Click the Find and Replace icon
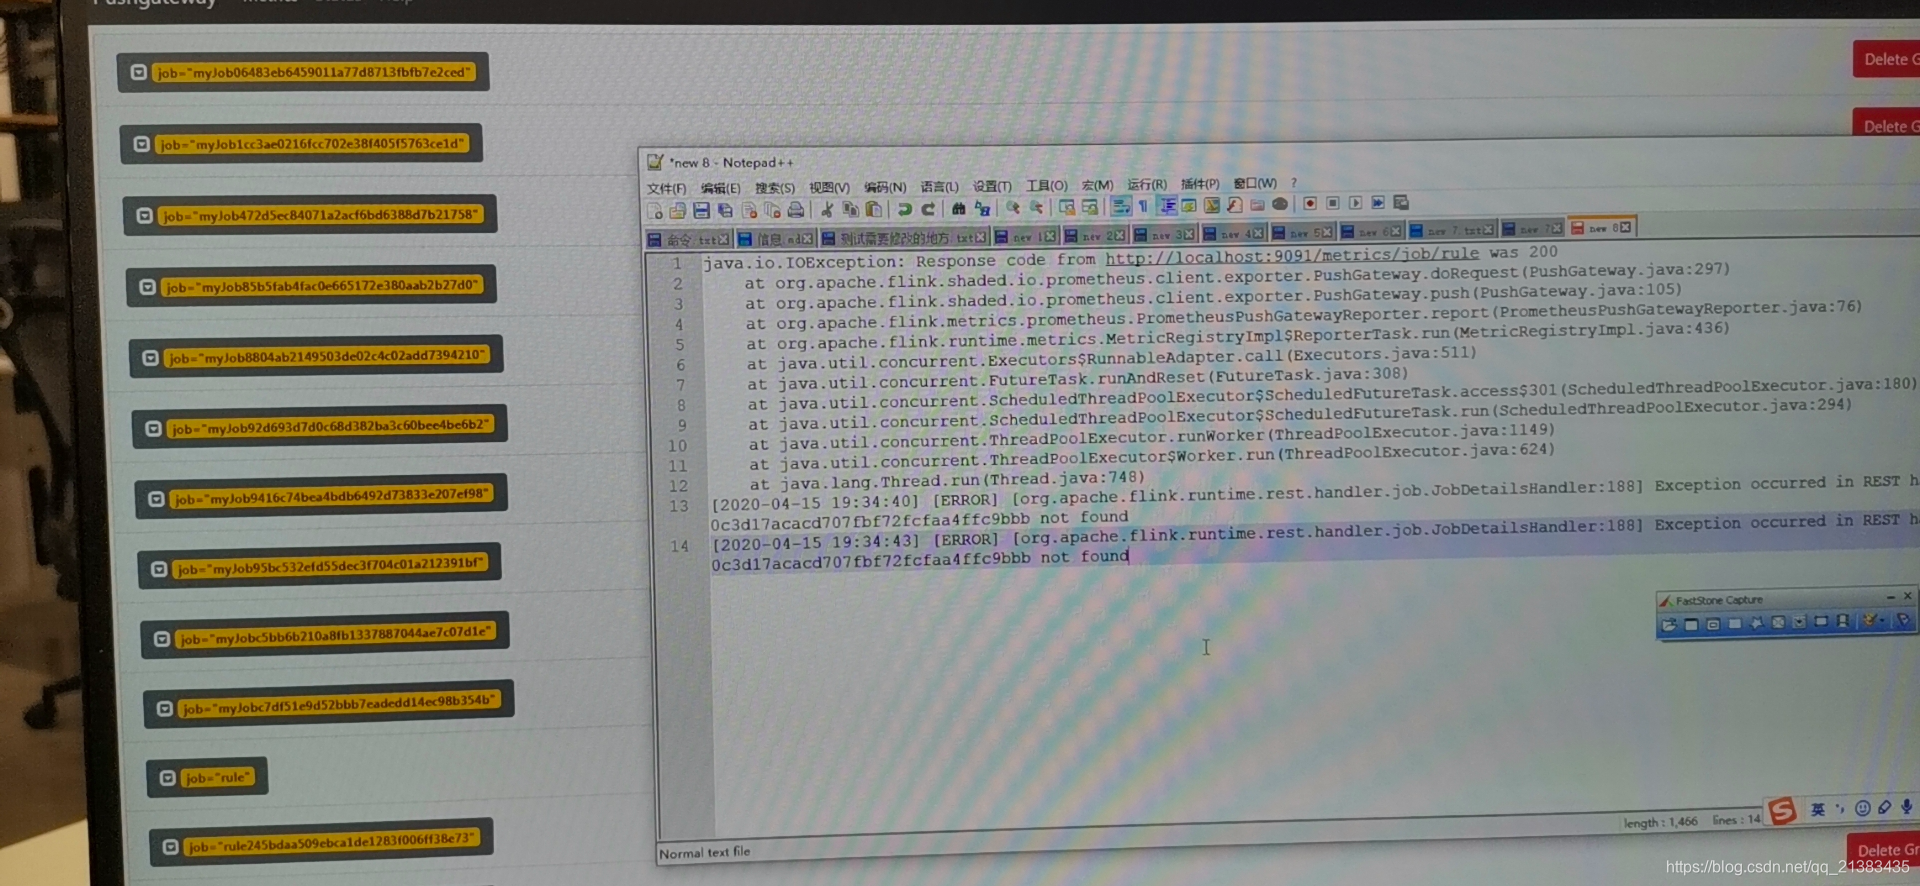1920x886 pixels. tap(982, 209)
